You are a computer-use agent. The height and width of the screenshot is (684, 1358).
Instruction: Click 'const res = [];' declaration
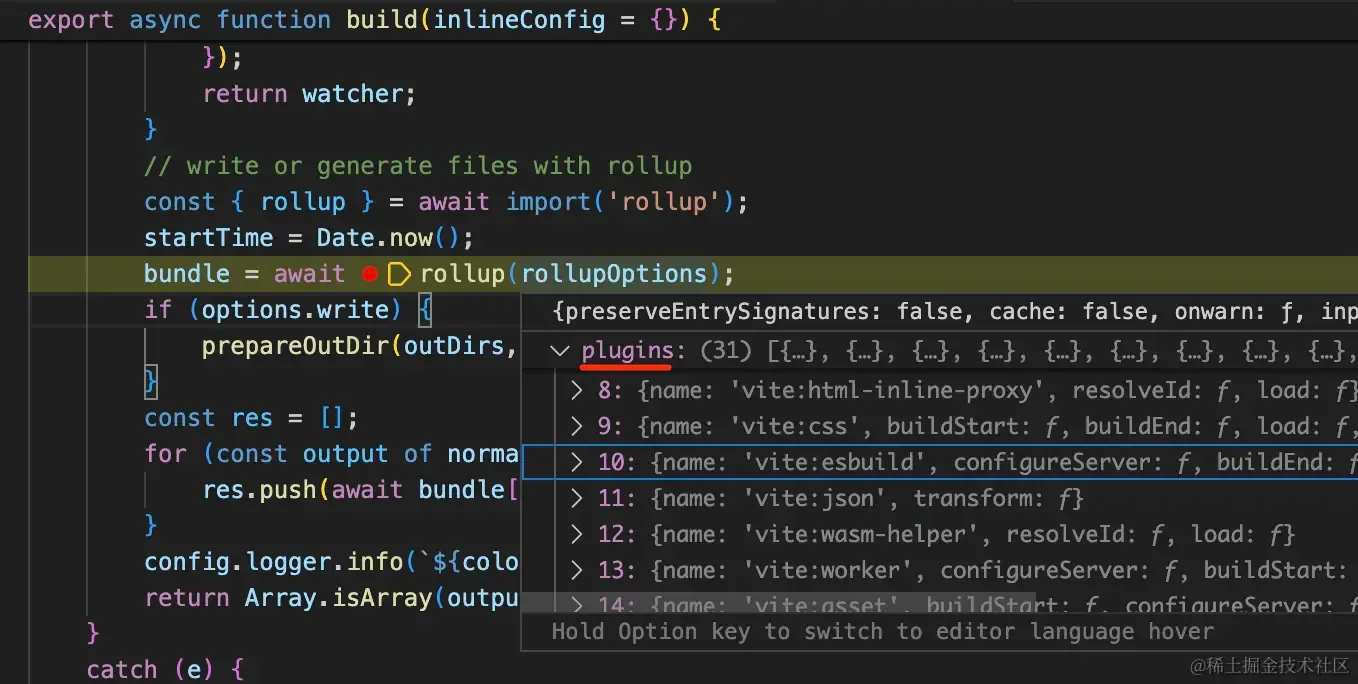click(251, 418)
